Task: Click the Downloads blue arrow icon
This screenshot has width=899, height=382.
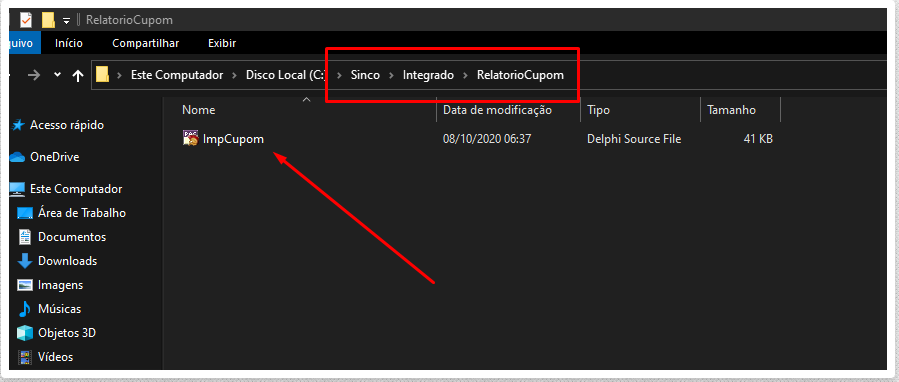Action: tap(25, 261)
